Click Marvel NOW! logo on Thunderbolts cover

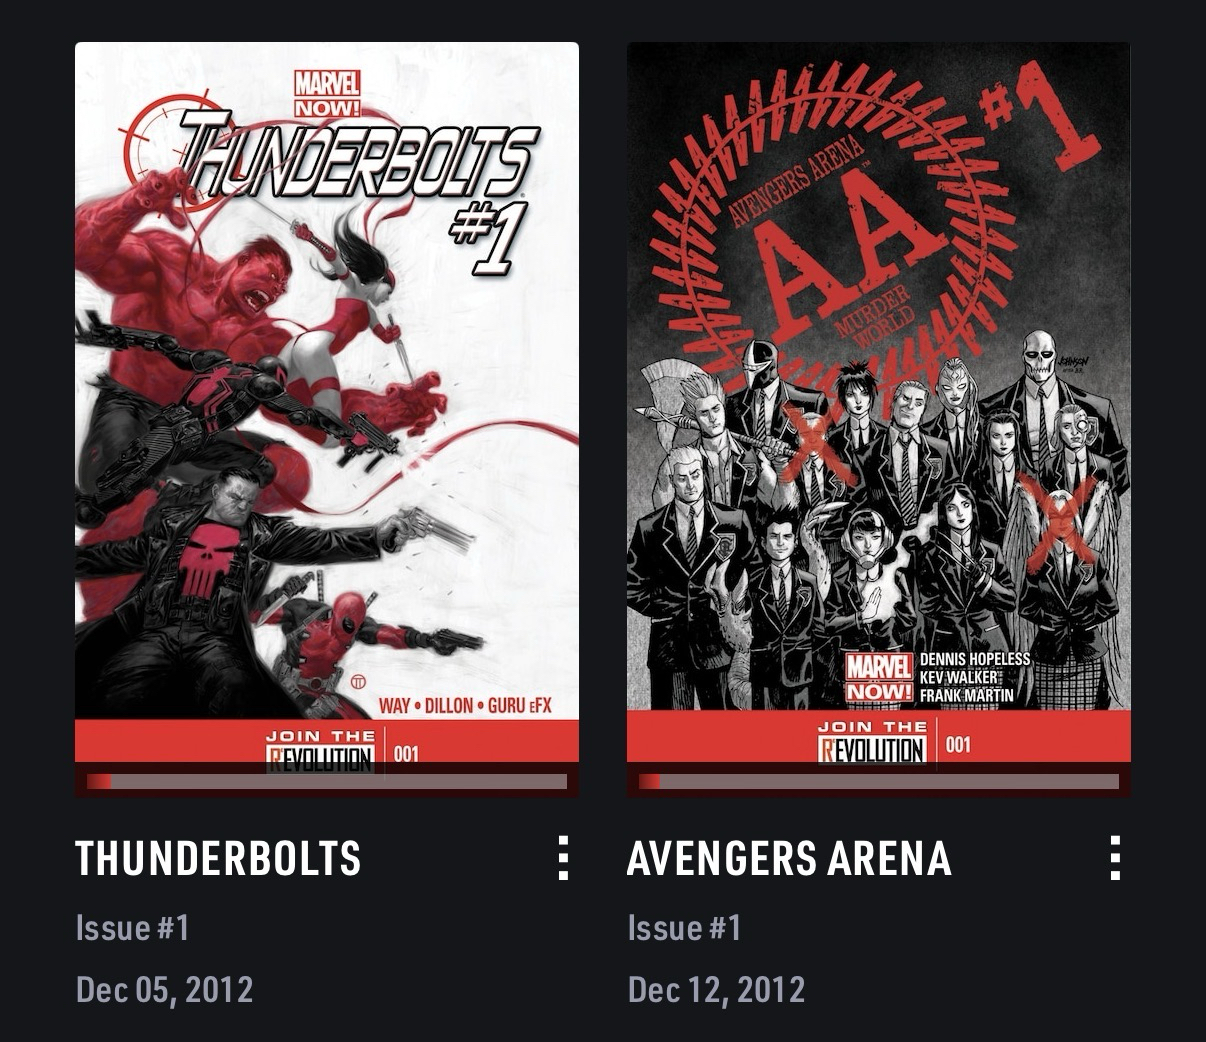pos(327,94)
